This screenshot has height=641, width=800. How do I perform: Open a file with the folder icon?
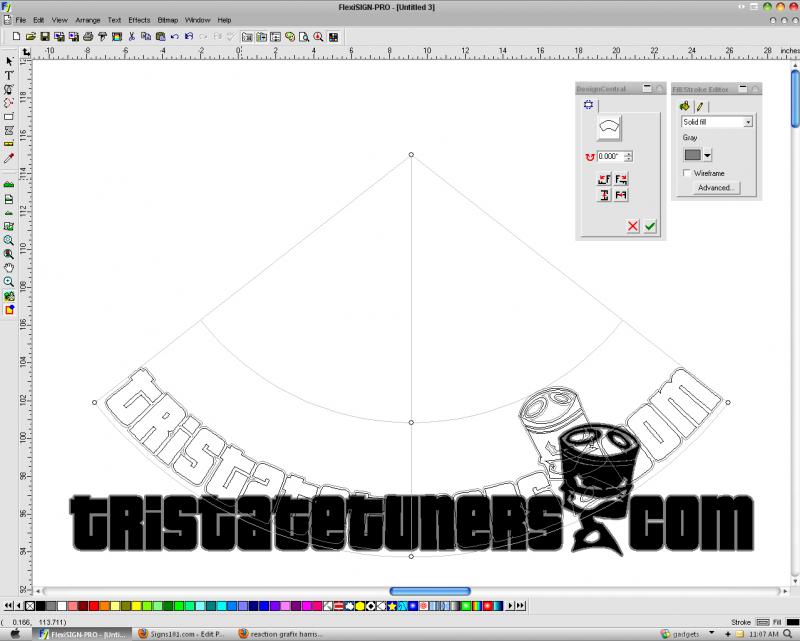(31, 36)
